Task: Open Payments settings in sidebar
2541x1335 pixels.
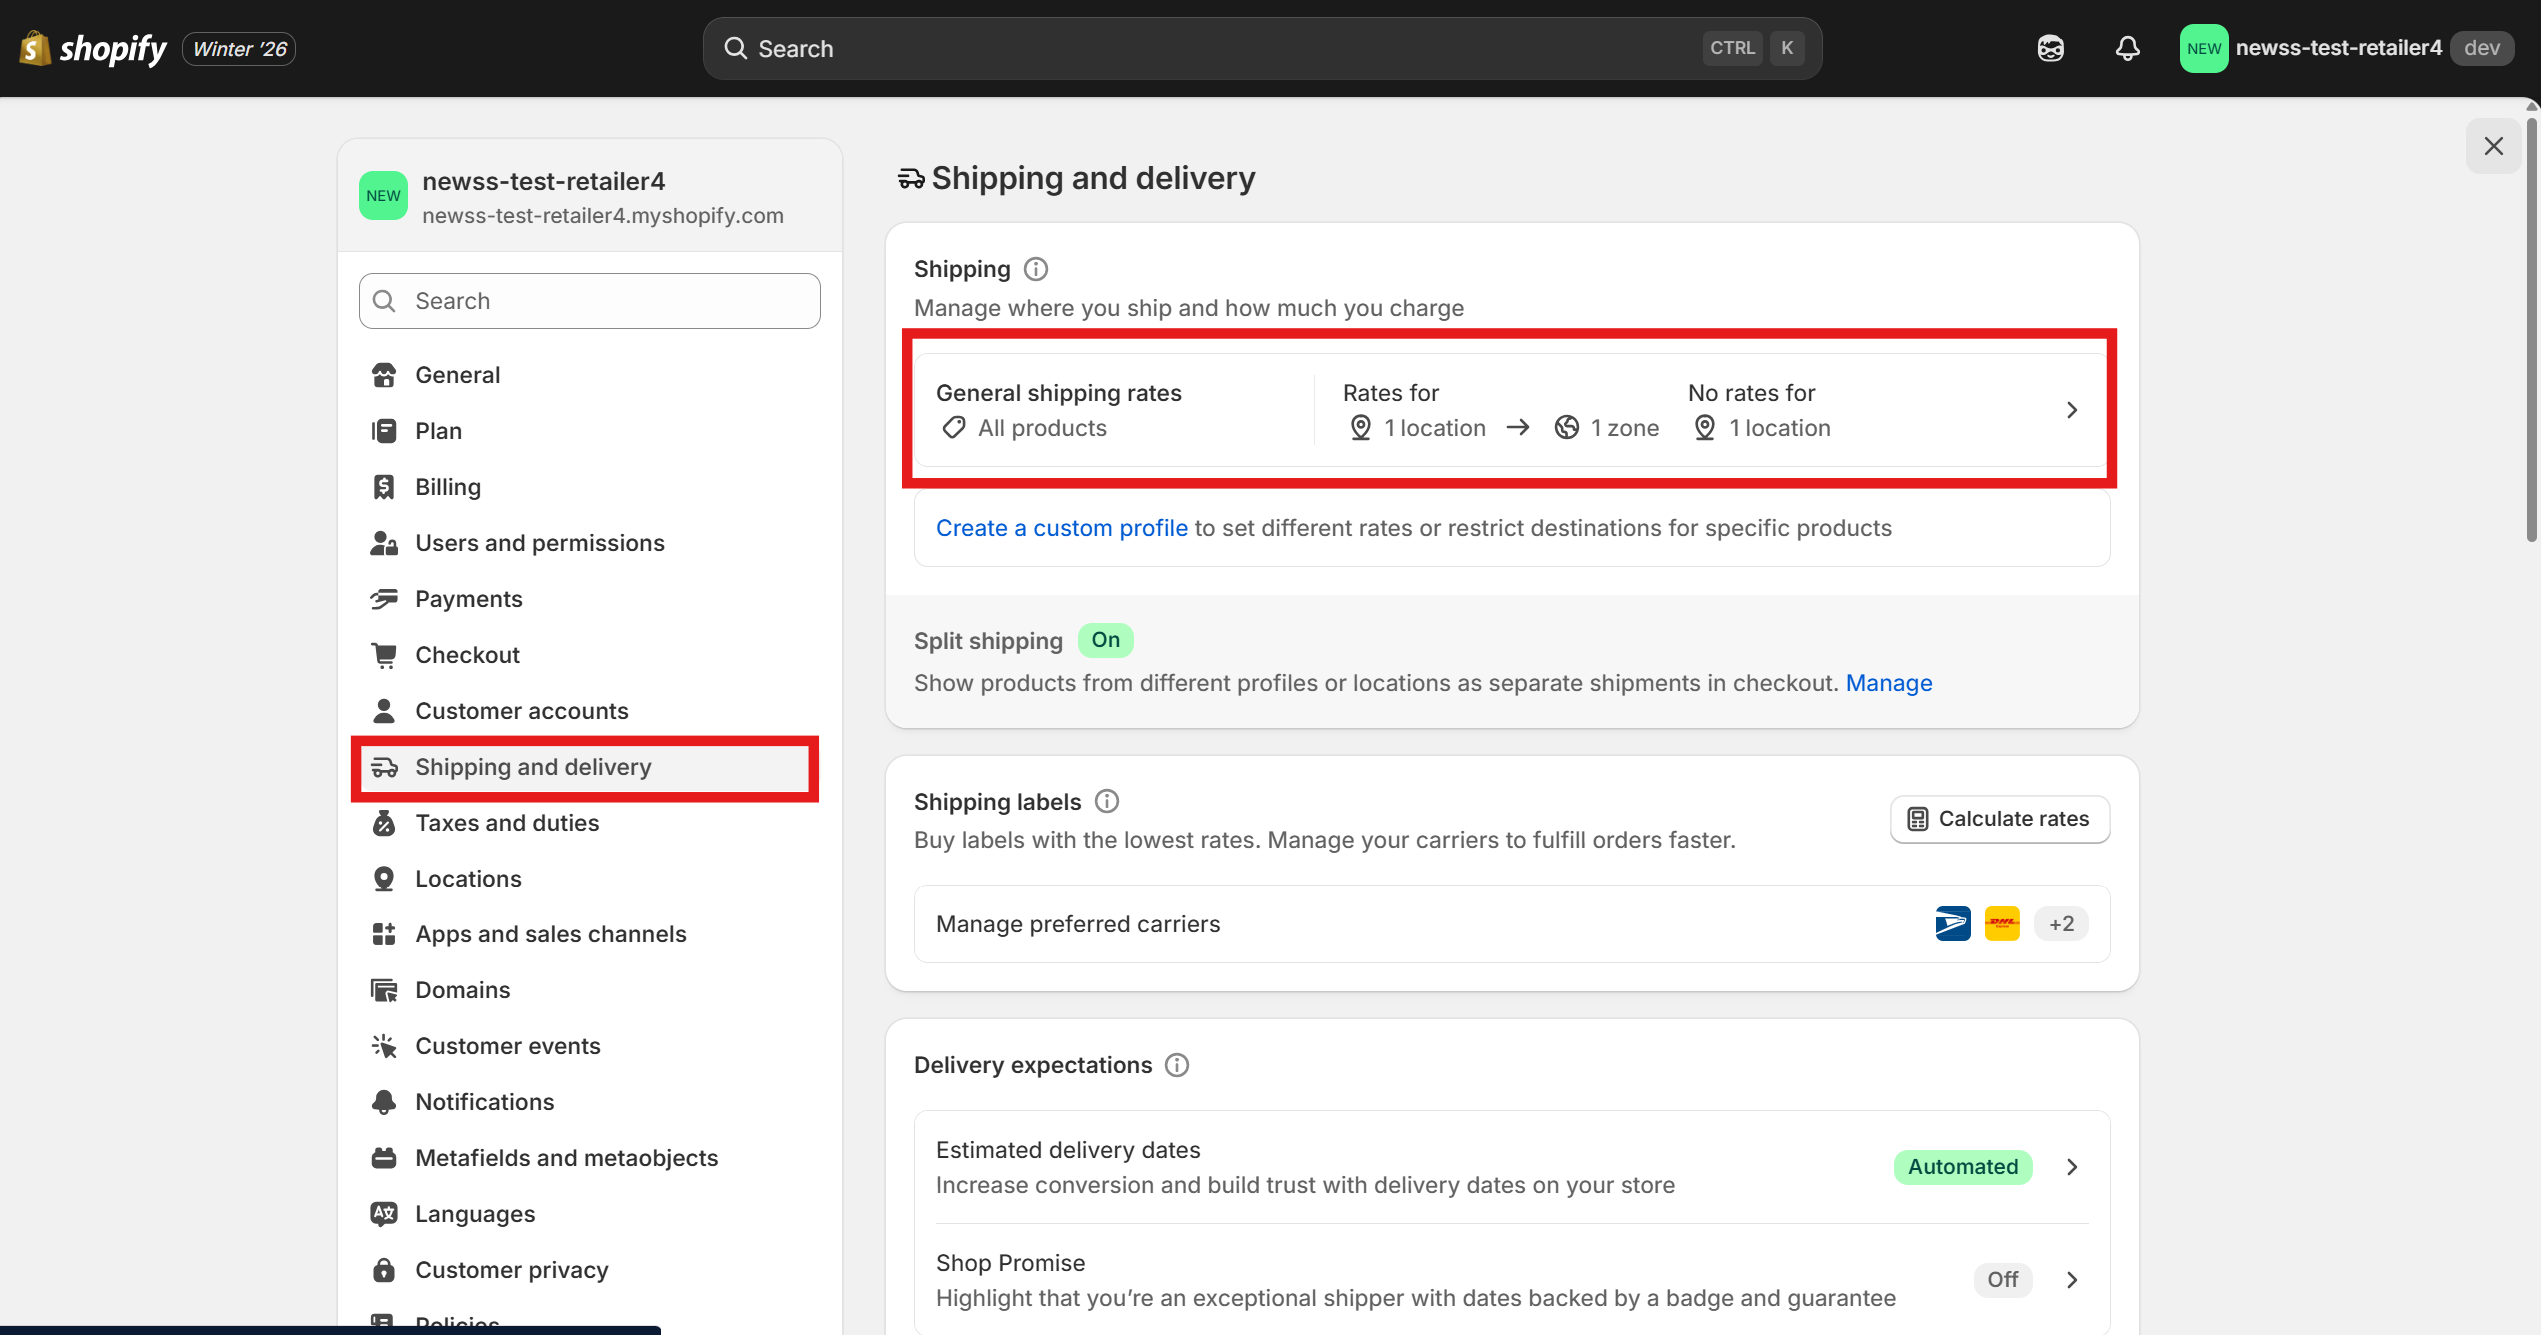Action: coord(468,598)
